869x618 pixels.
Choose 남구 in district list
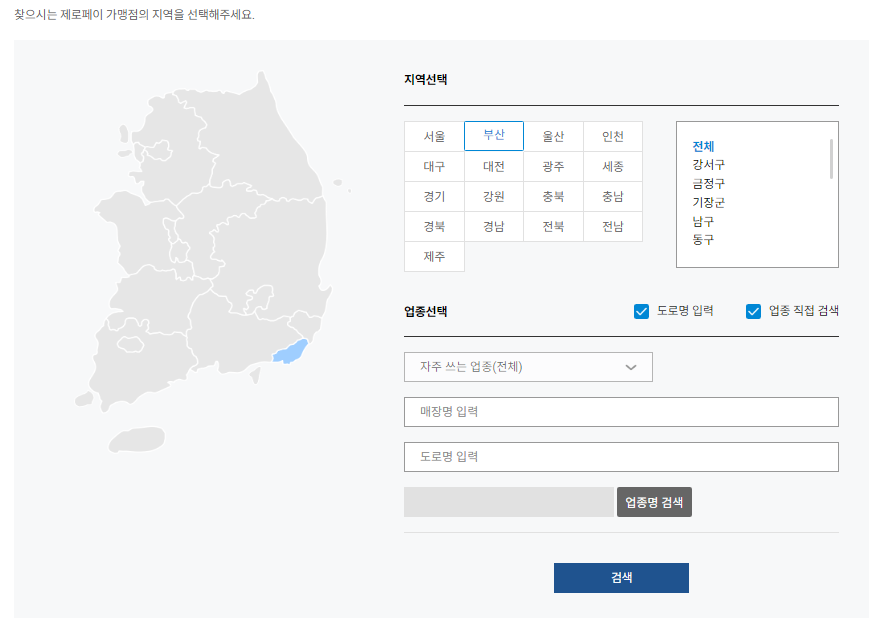(703, 221)
